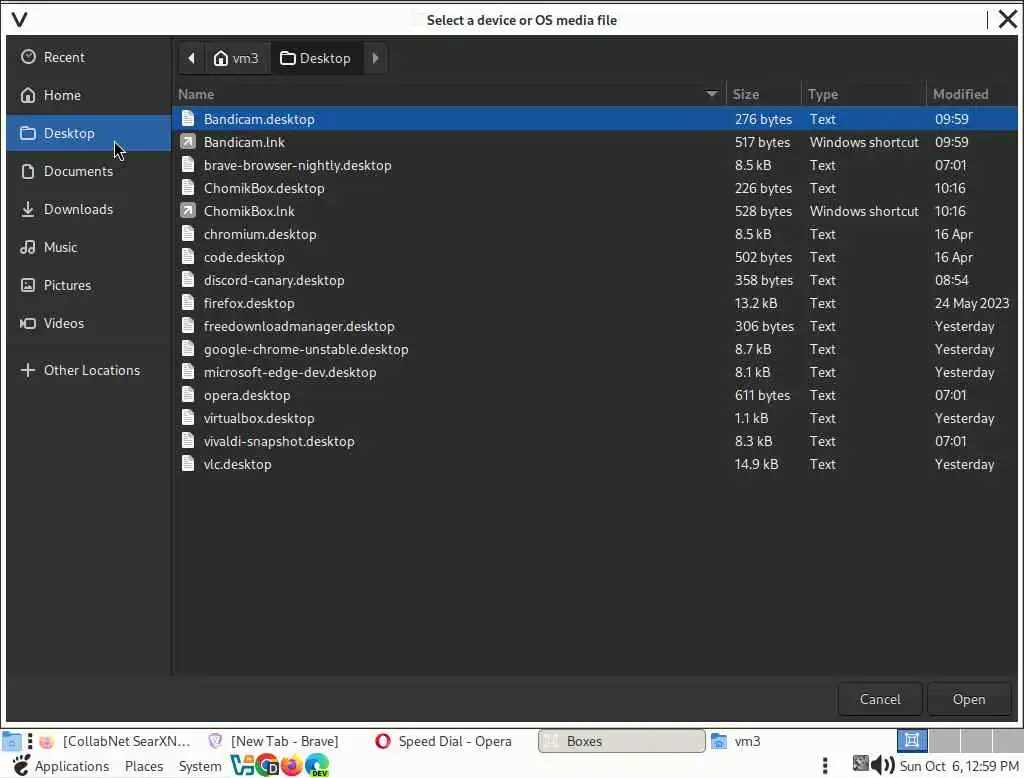Browse Other Locations
1024x778 pixels.
click(88, 370)
